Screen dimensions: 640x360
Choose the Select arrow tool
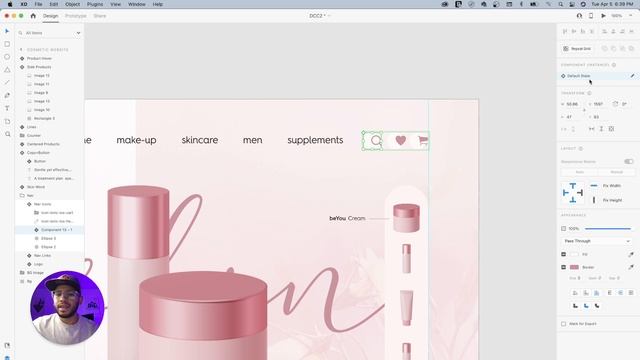tap(7, 31)
